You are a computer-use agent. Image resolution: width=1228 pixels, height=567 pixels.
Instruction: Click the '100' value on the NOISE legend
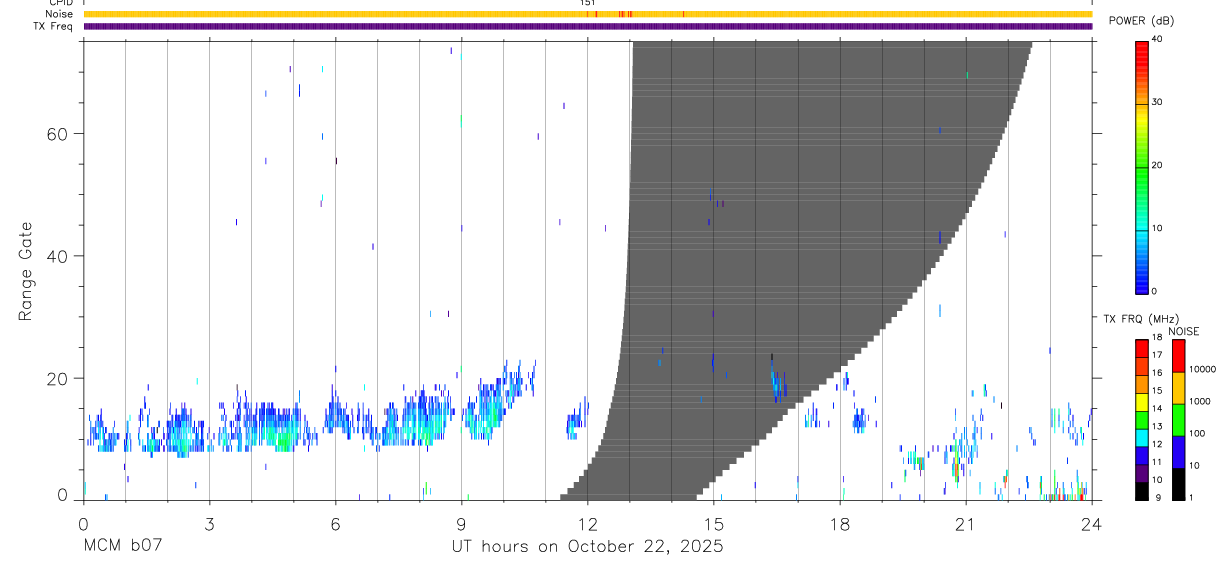click(x=1195, y=433)
